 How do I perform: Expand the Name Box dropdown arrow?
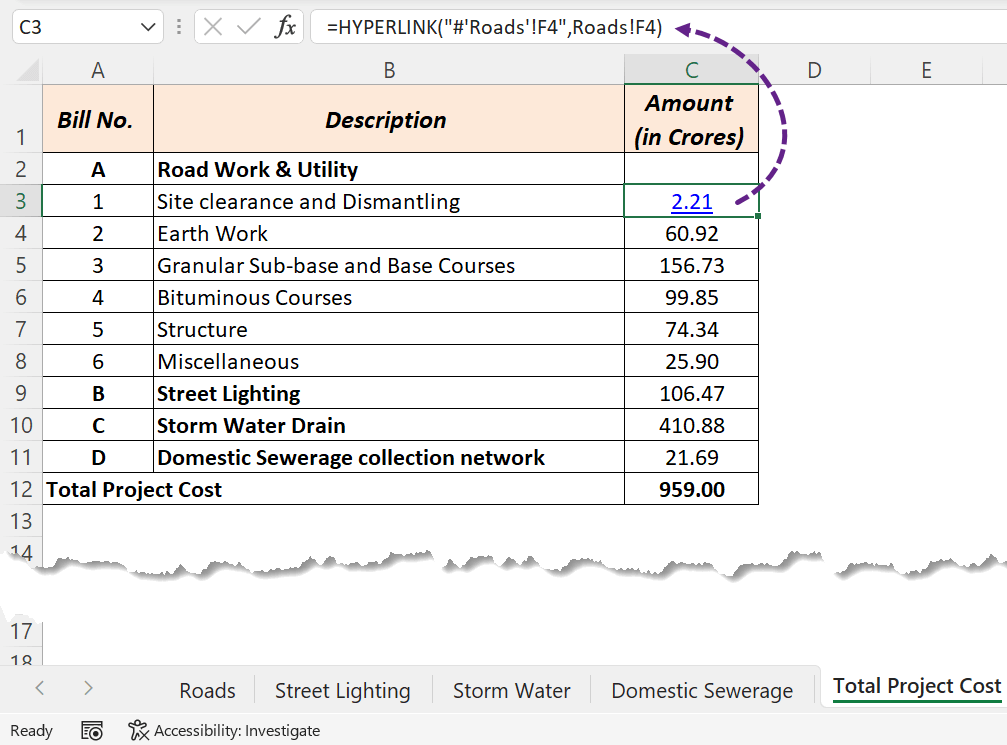point(148,27)
